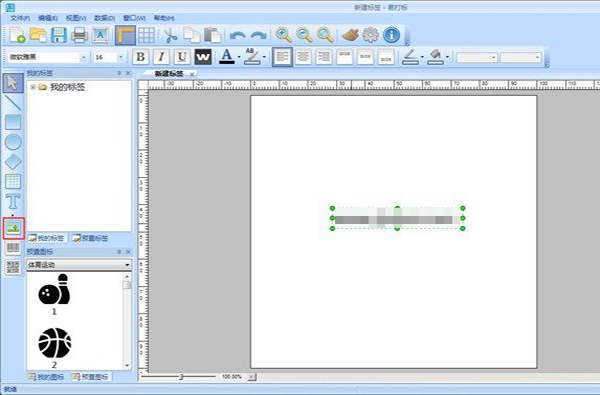Click the print icon in toolbar

pyautogui.click(x=80, y=35)
